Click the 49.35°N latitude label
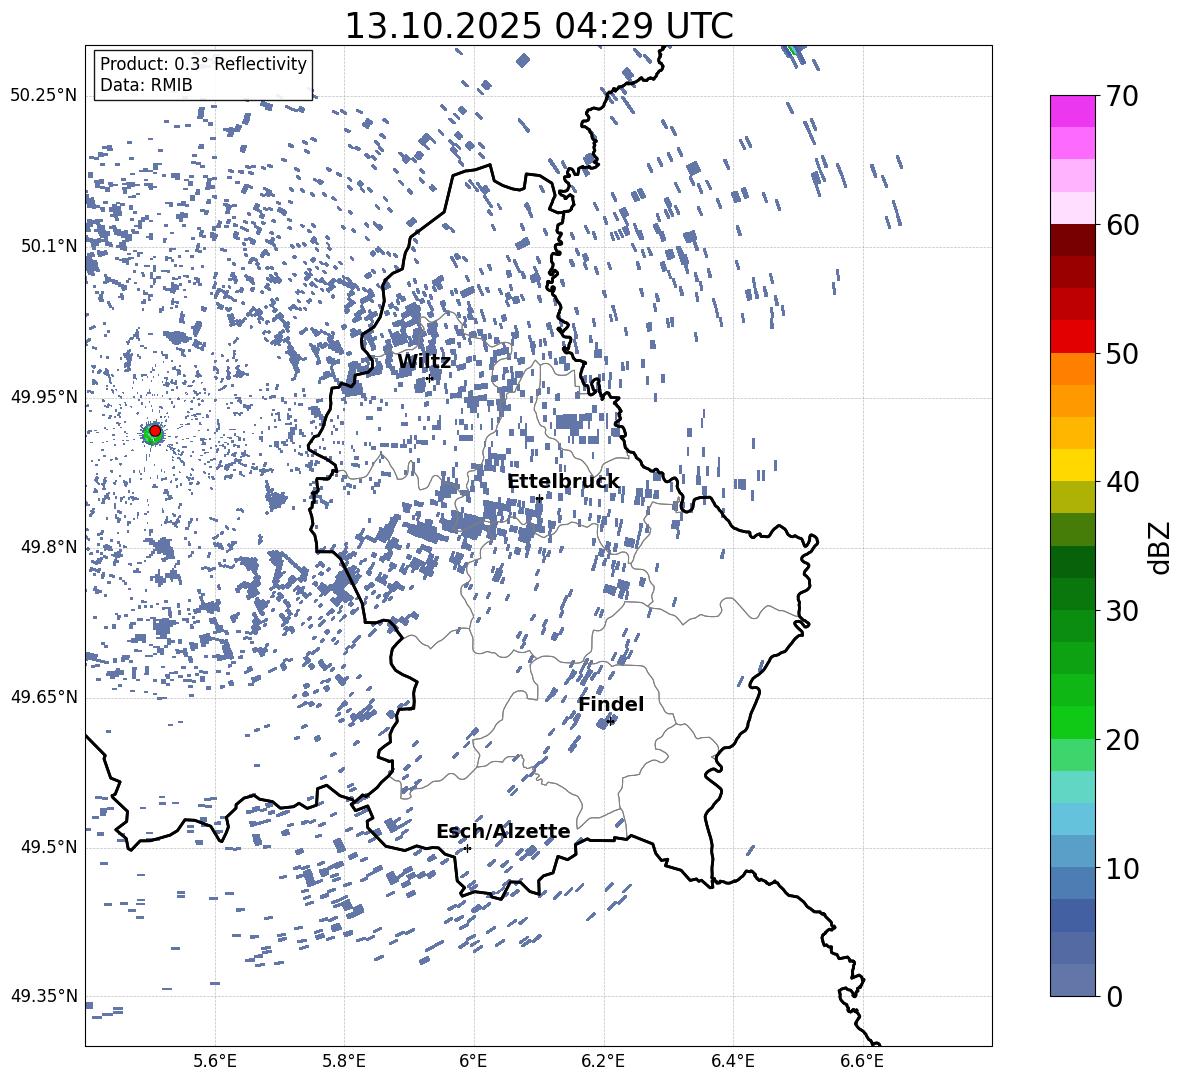This screenshot has height=1081, width=1184. point(44,996)
